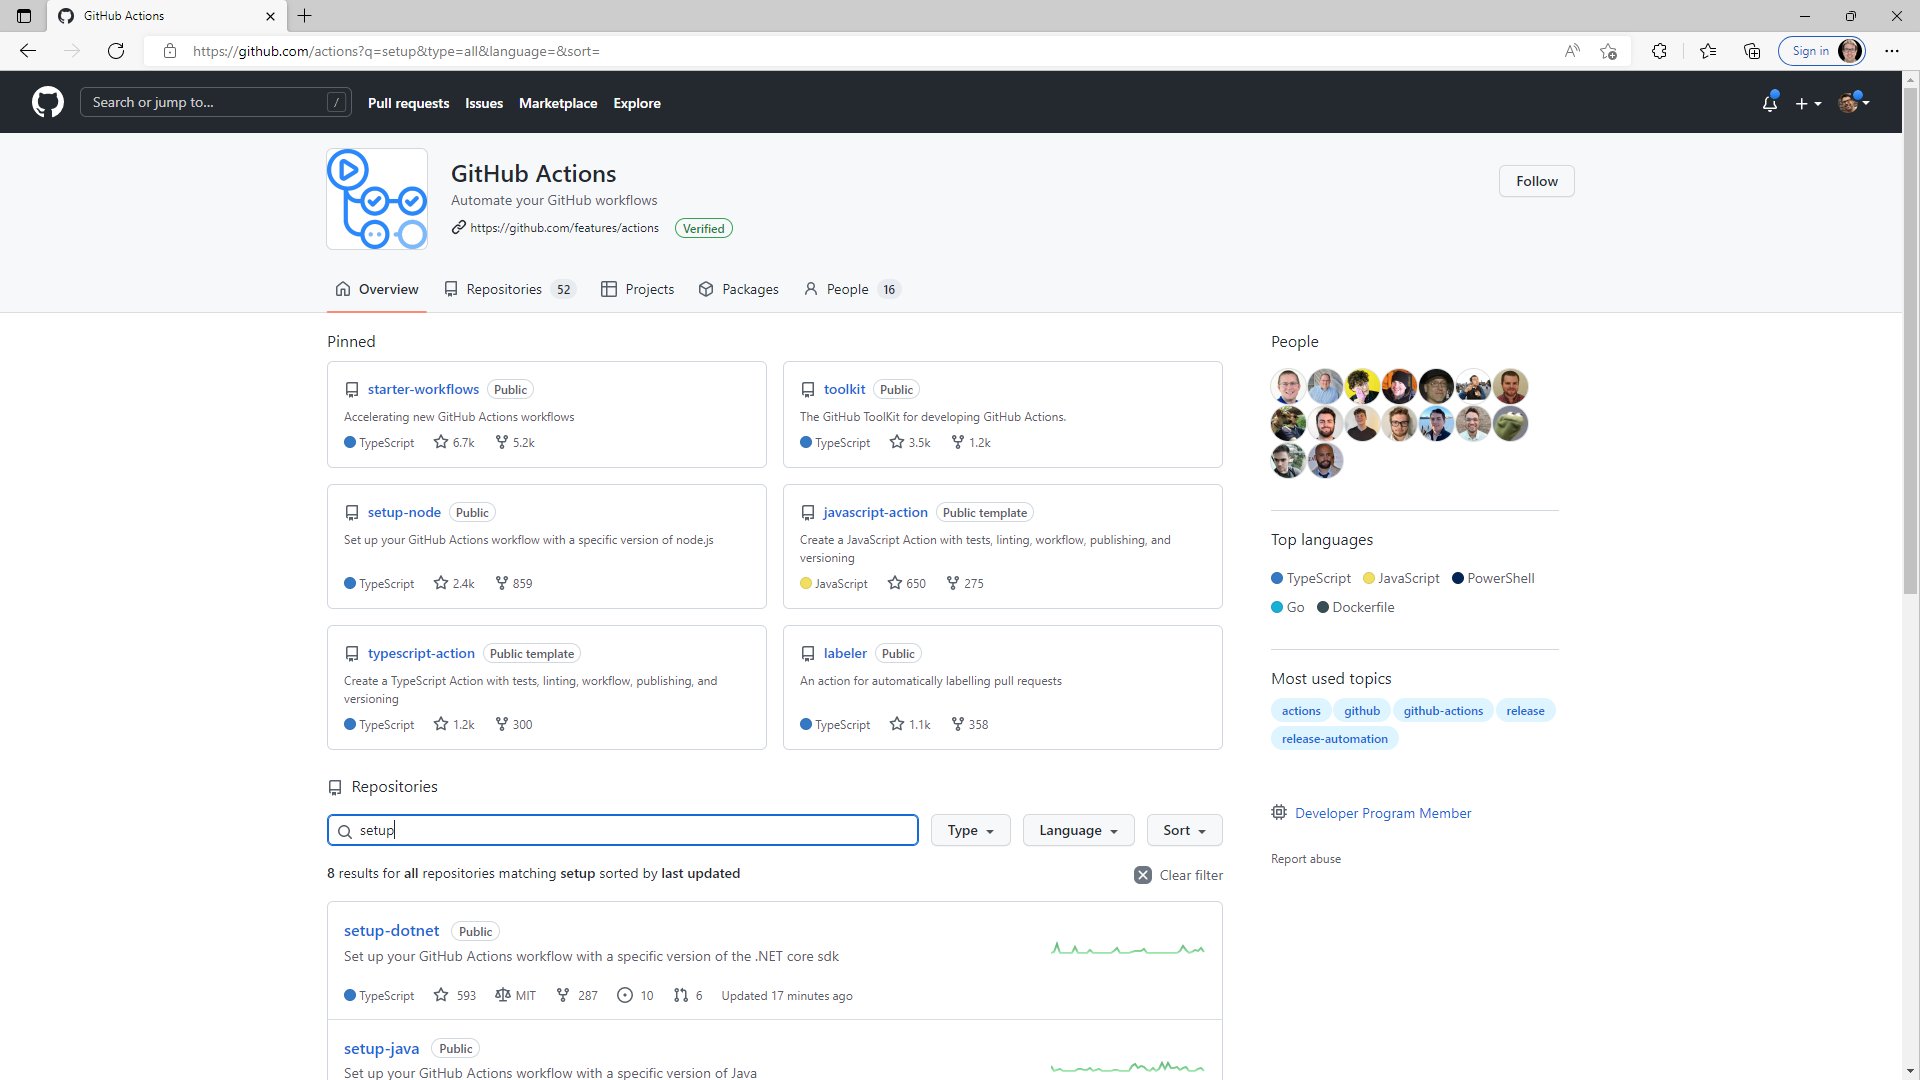1920x1080 pixels.
Task: Switch to the Overview tab
Action: coord(377,289)
